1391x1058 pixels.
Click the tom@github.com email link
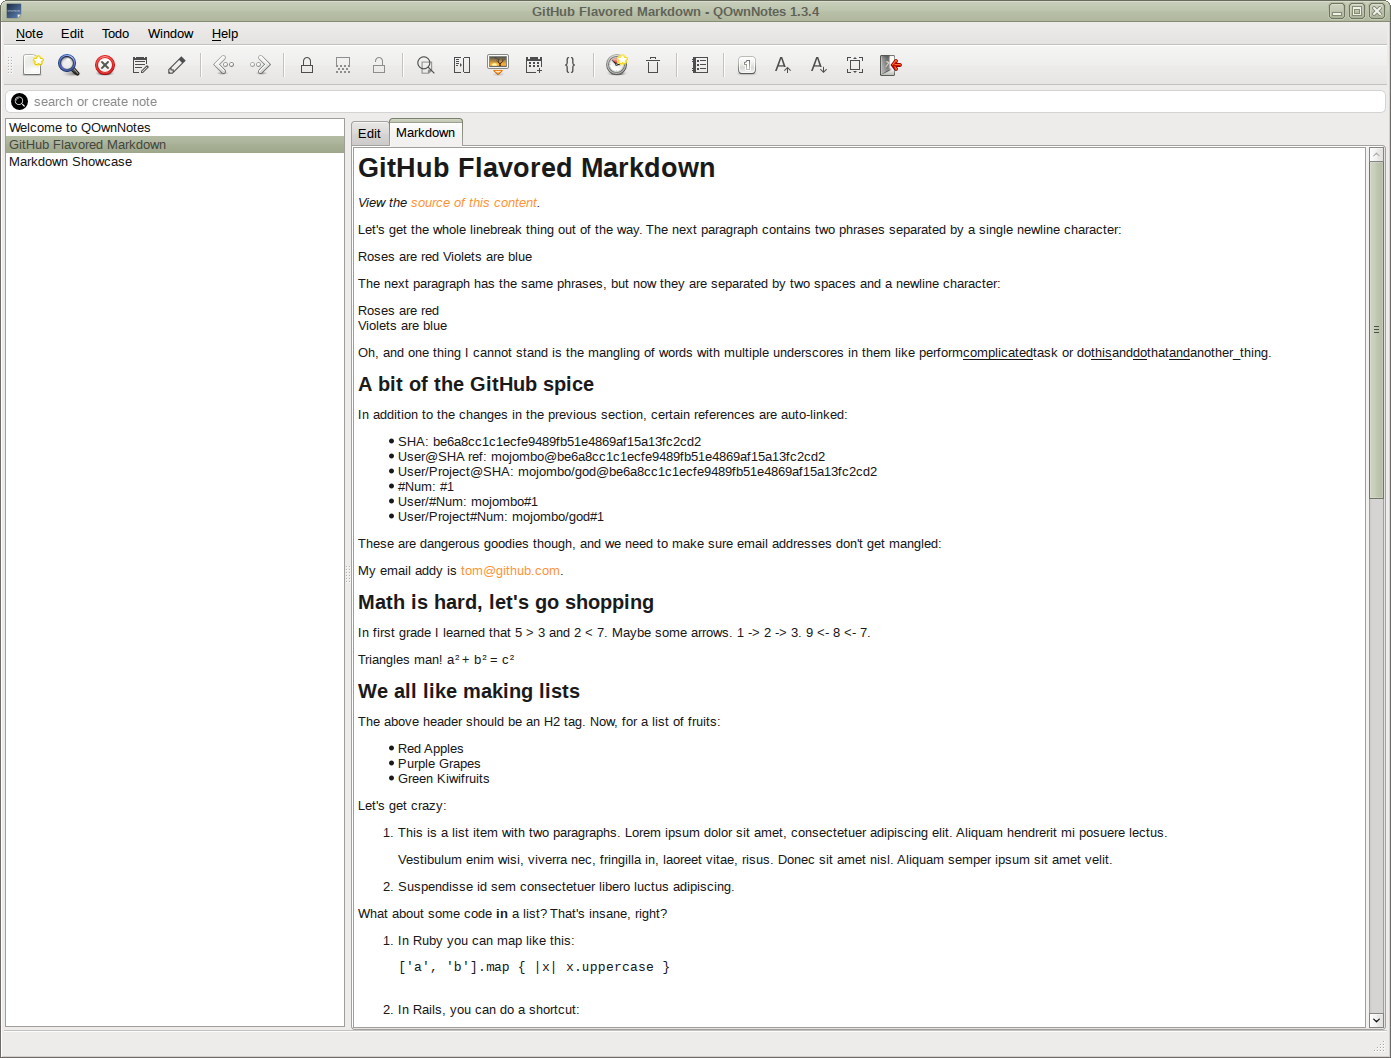(x=510, y=571)
